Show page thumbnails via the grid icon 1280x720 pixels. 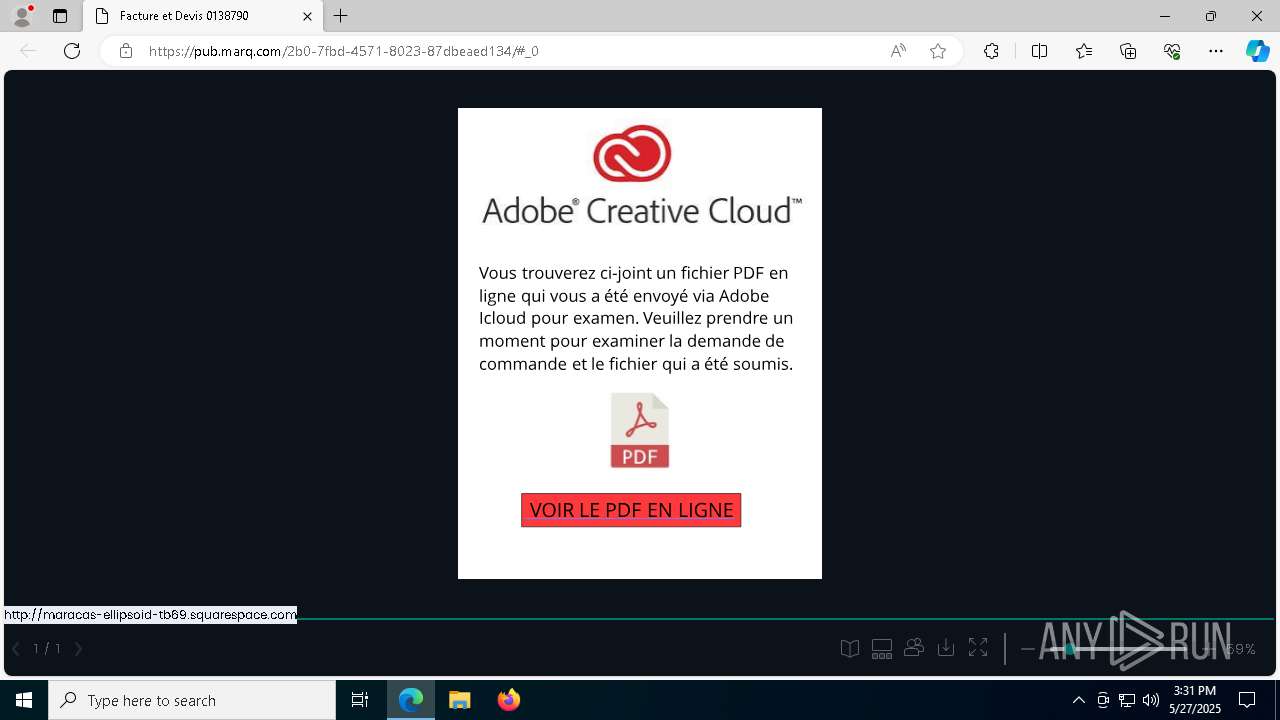[882, 649]
